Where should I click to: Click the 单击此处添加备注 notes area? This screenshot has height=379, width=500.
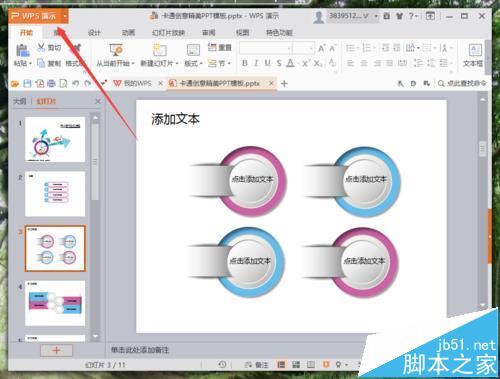tap(140, 350)
